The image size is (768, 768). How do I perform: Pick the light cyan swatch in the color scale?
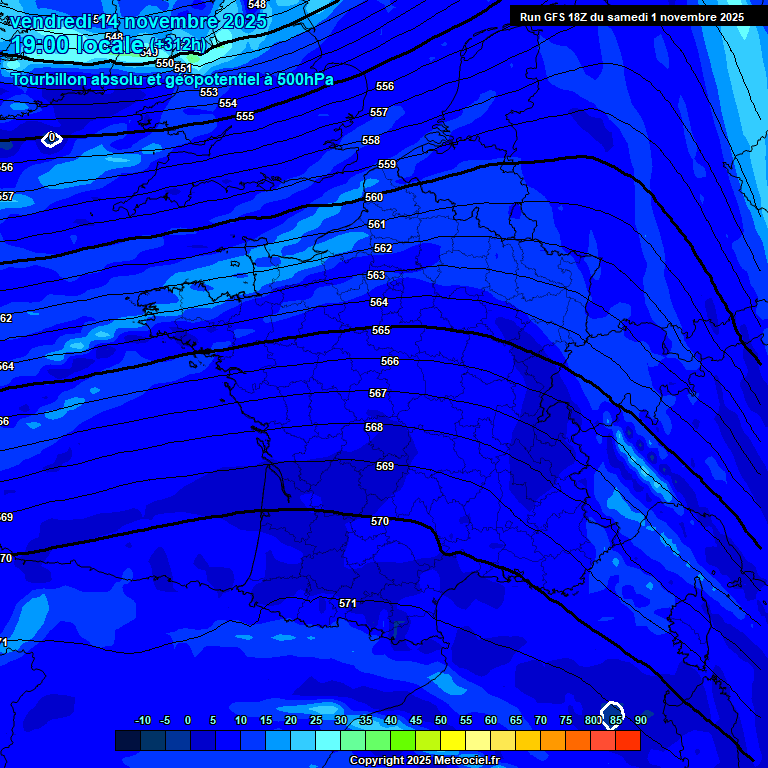pyautogui.click(x=327, y=741)
